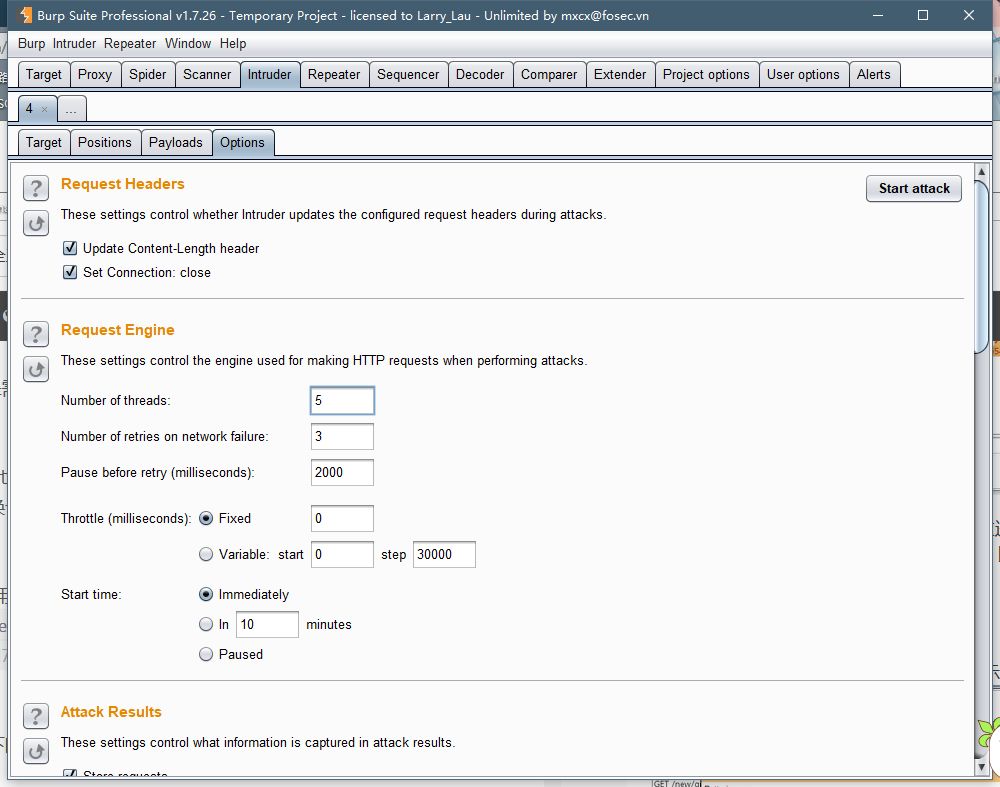This screenshot has height=787, width=1000.
Task: Select the Variable throttle radio button
Action: click(206, 554)
